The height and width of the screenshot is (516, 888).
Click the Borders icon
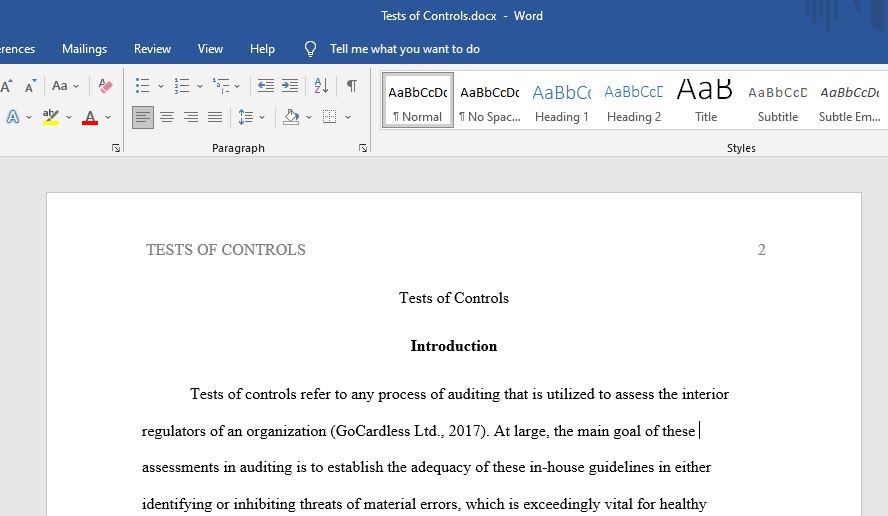[x=330, y=117]
